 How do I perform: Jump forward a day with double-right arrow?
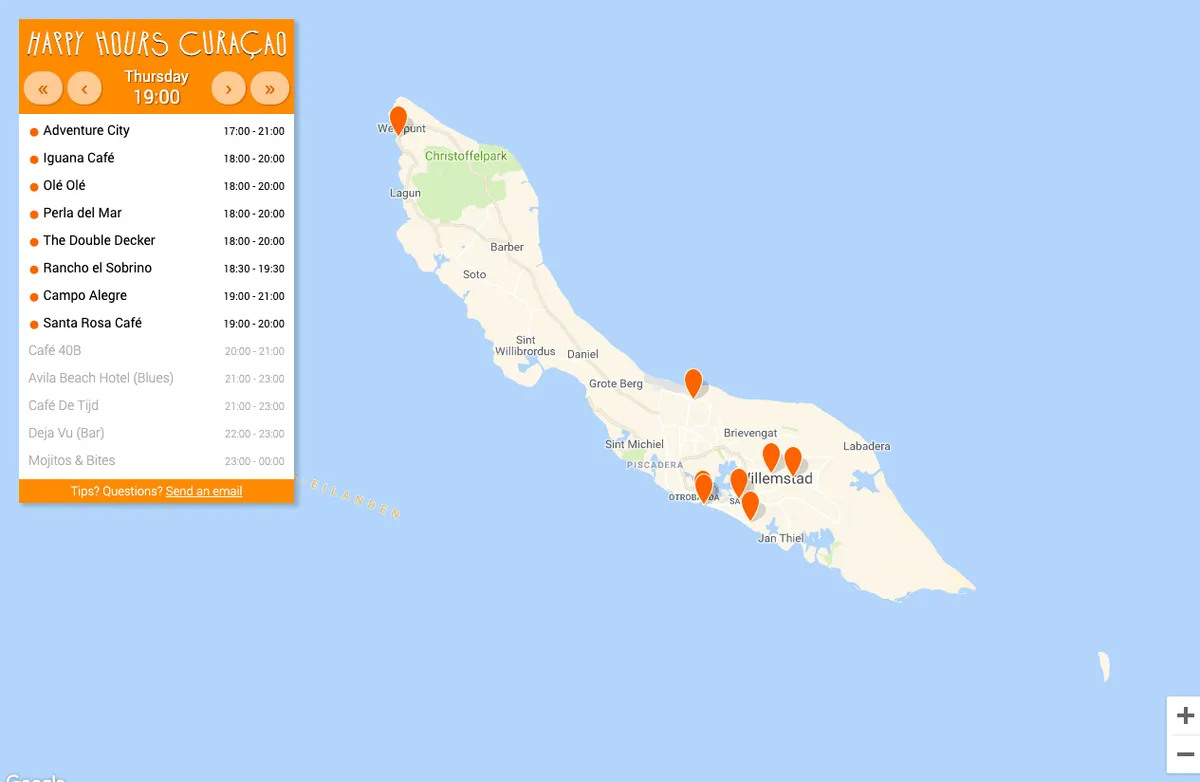pos(270,88)
